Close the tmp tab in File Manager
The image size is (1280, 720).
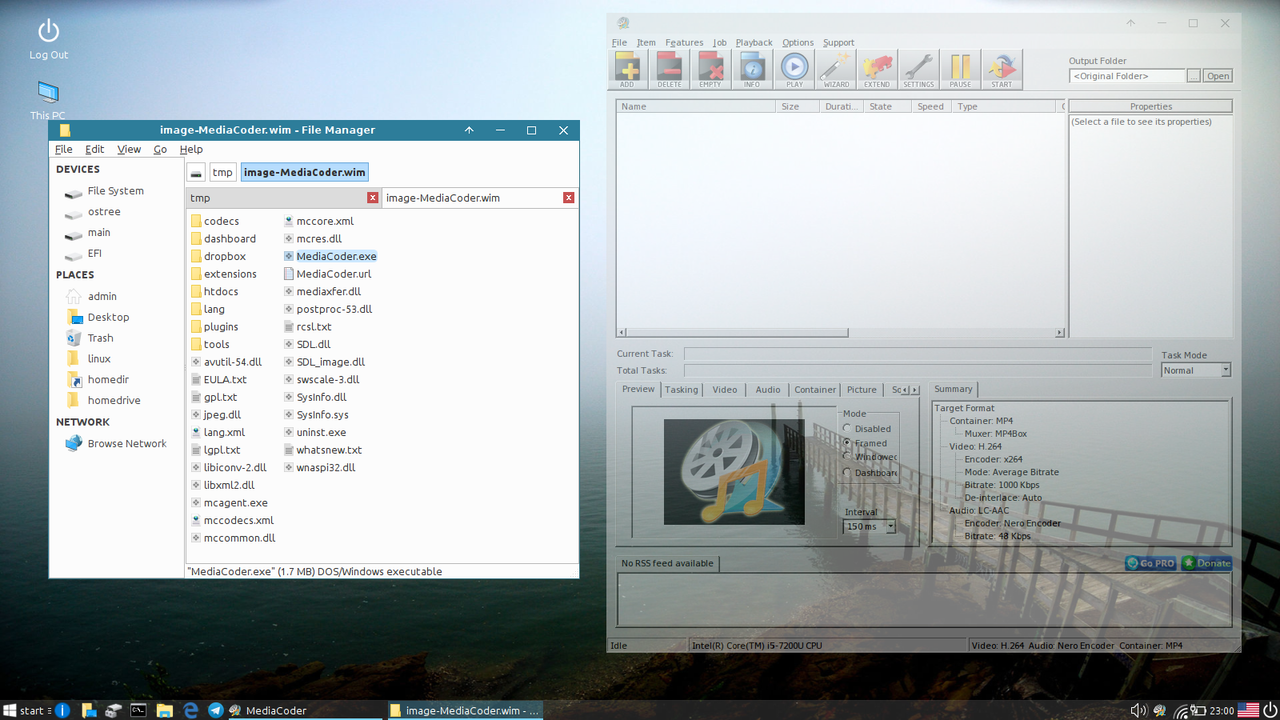tap(373, 198)
